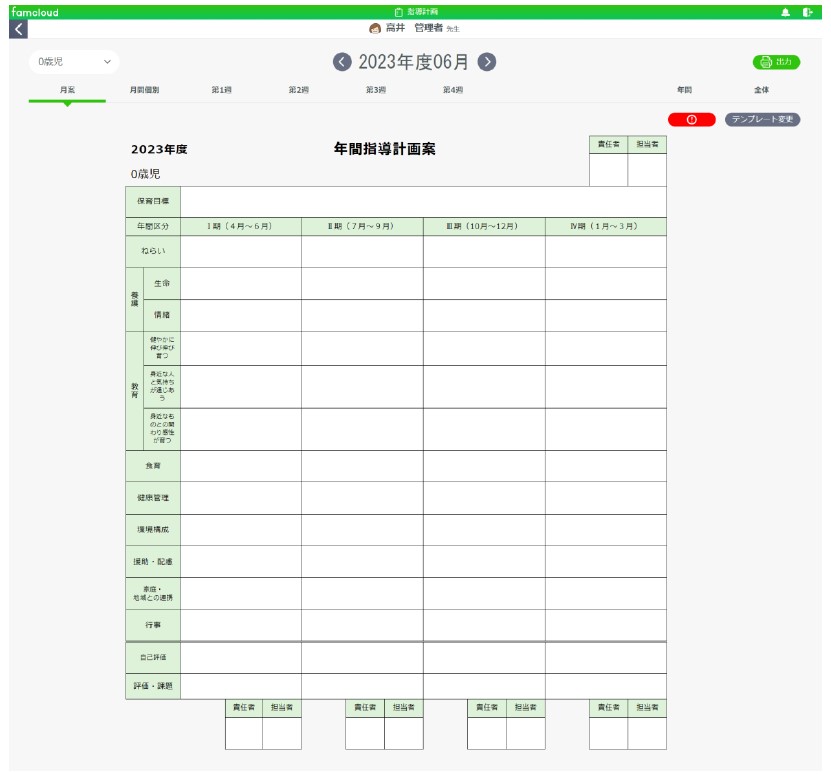Go to next month arrow
Screen dimensions: 831x774
coord(487,62)
